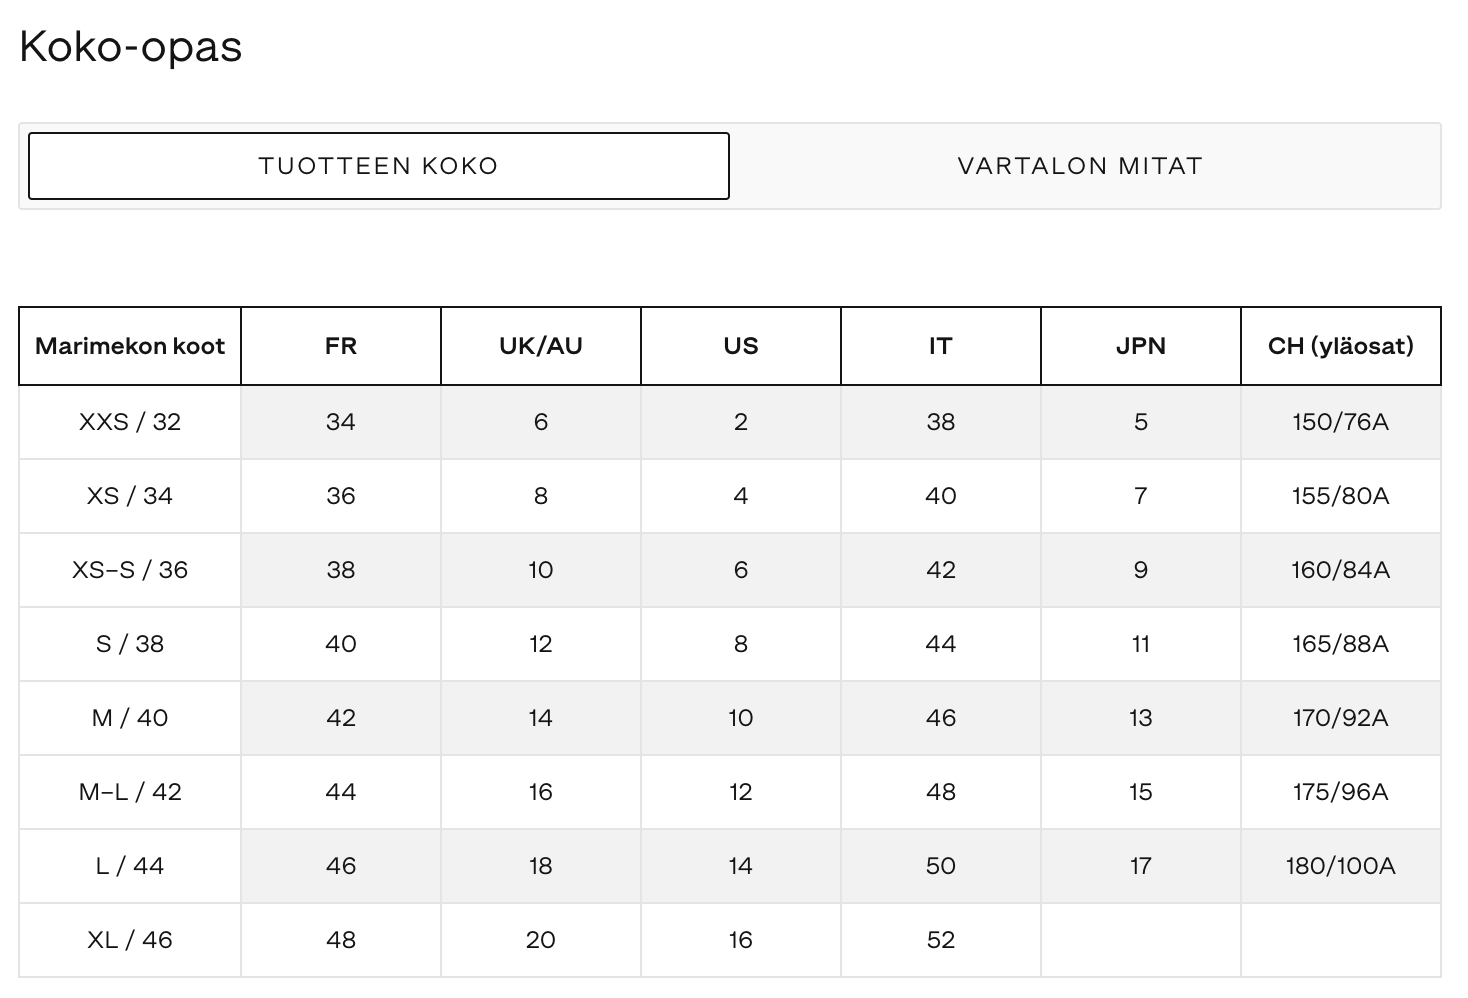Click the Marimekon koot column header
Screen dimensions: 1468x998
click(130, 346)
